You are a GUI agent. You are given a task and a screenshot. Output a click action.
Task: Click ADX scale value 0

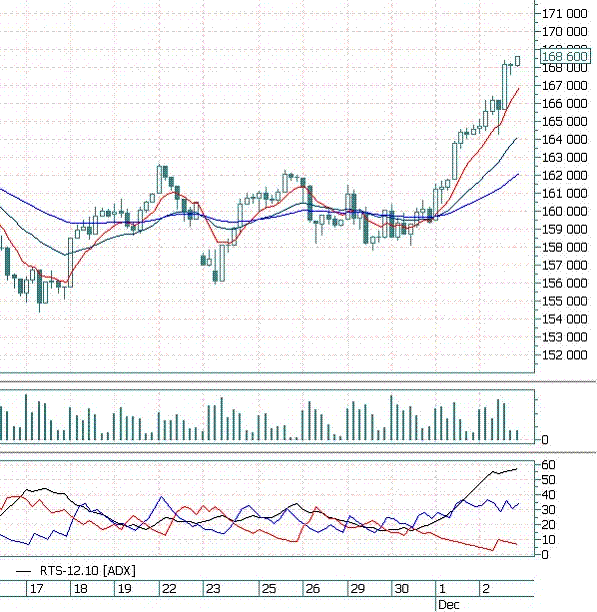click(545, 554)
